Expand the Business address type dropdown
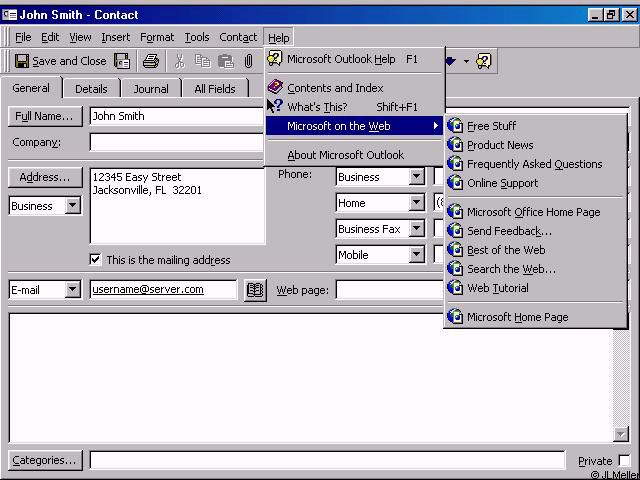640x480 pixels. (x=73, y=205)
